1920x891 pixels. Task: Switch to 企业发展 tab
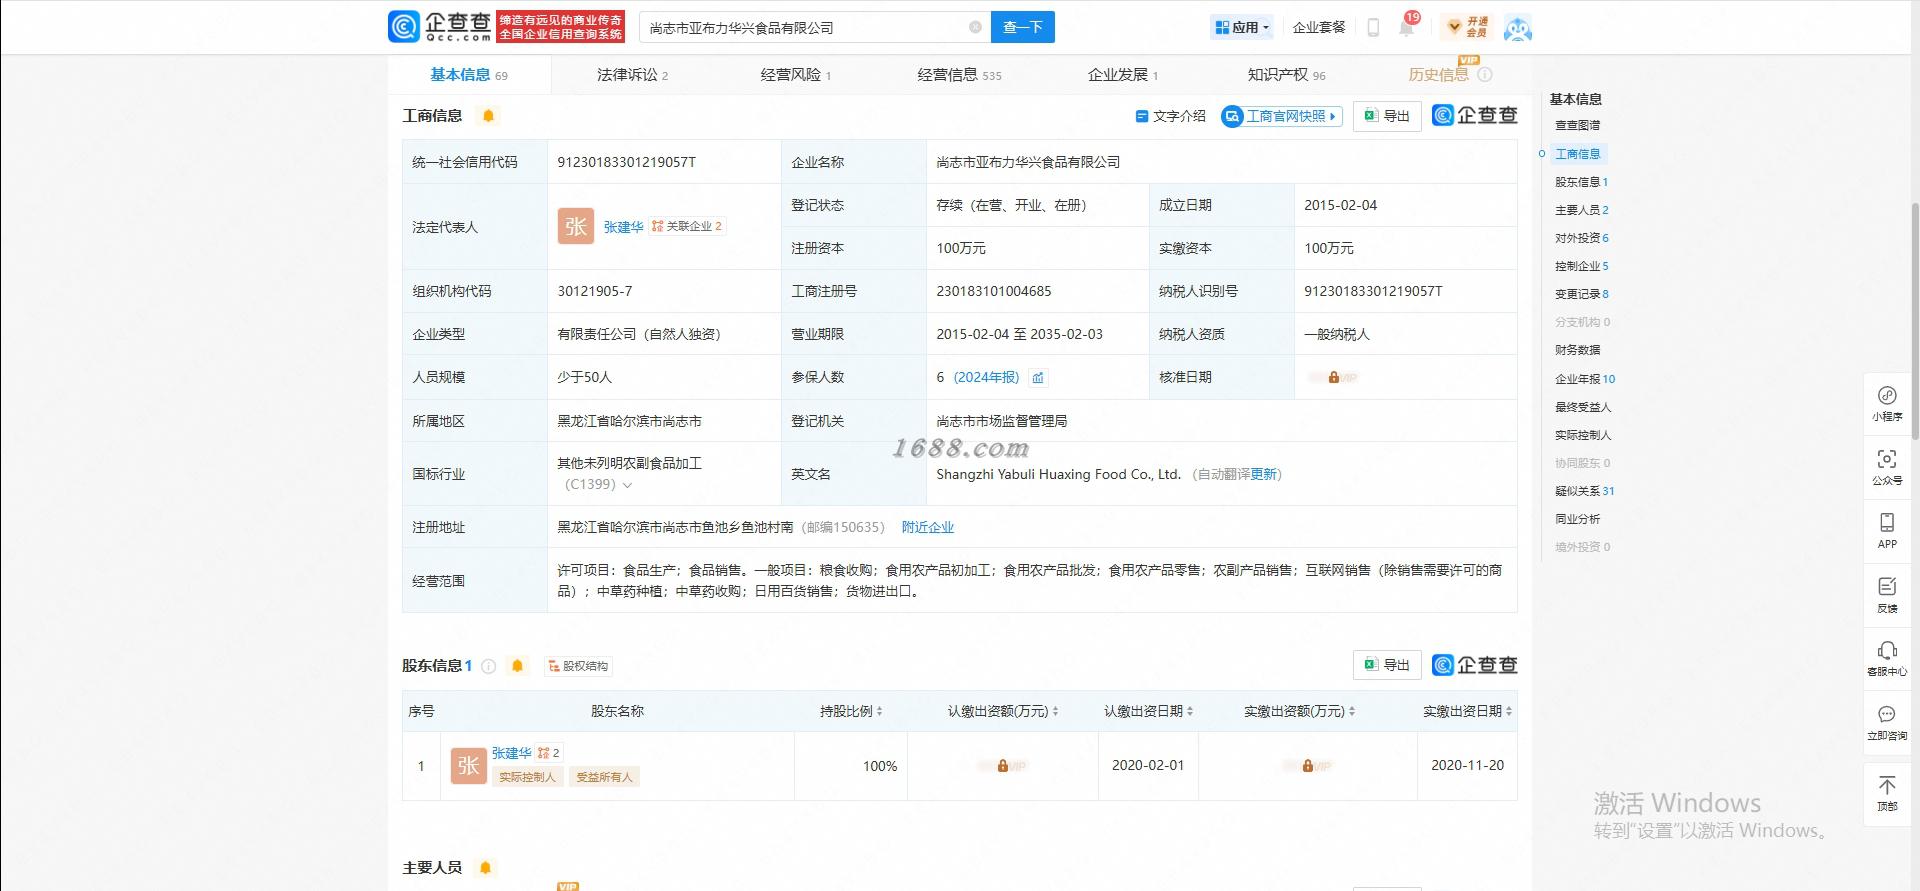1122,75
